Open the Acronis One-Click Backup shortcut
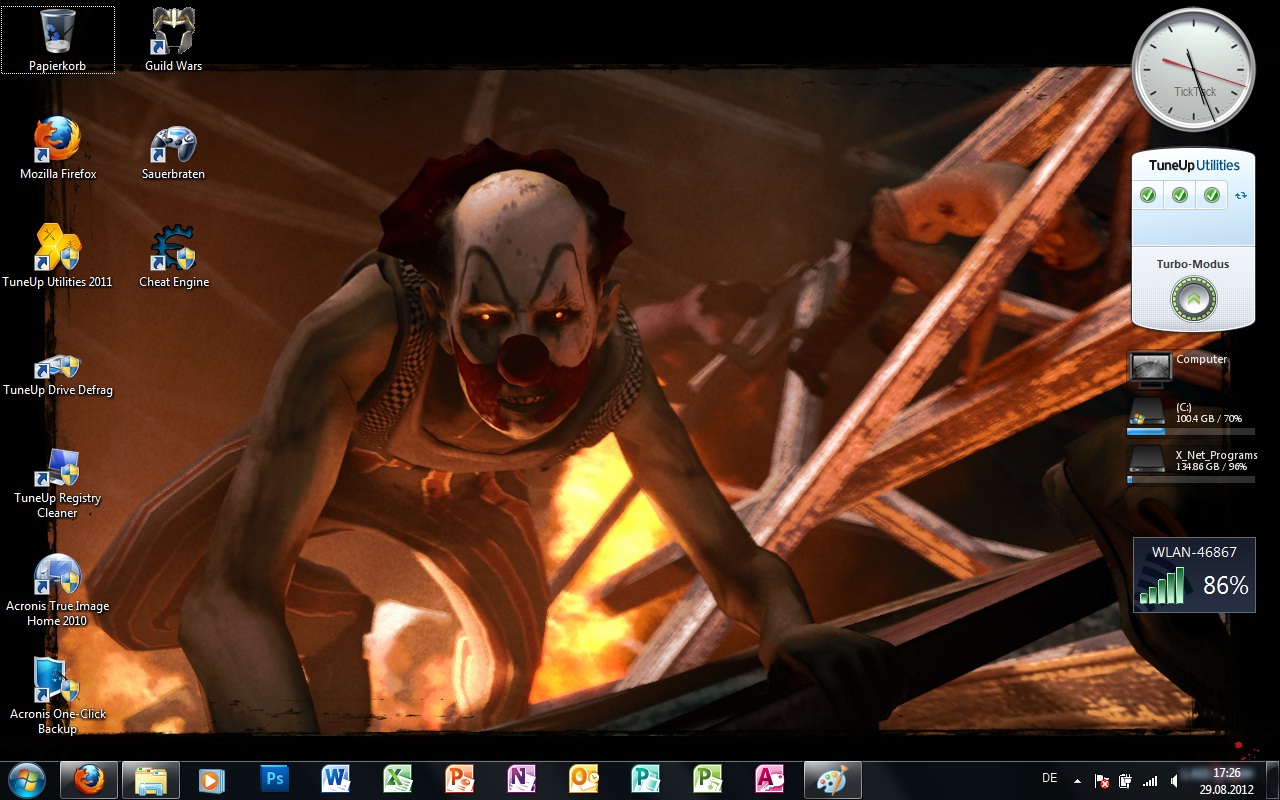This screenshot has width=1280, height=800. [57, 698]
